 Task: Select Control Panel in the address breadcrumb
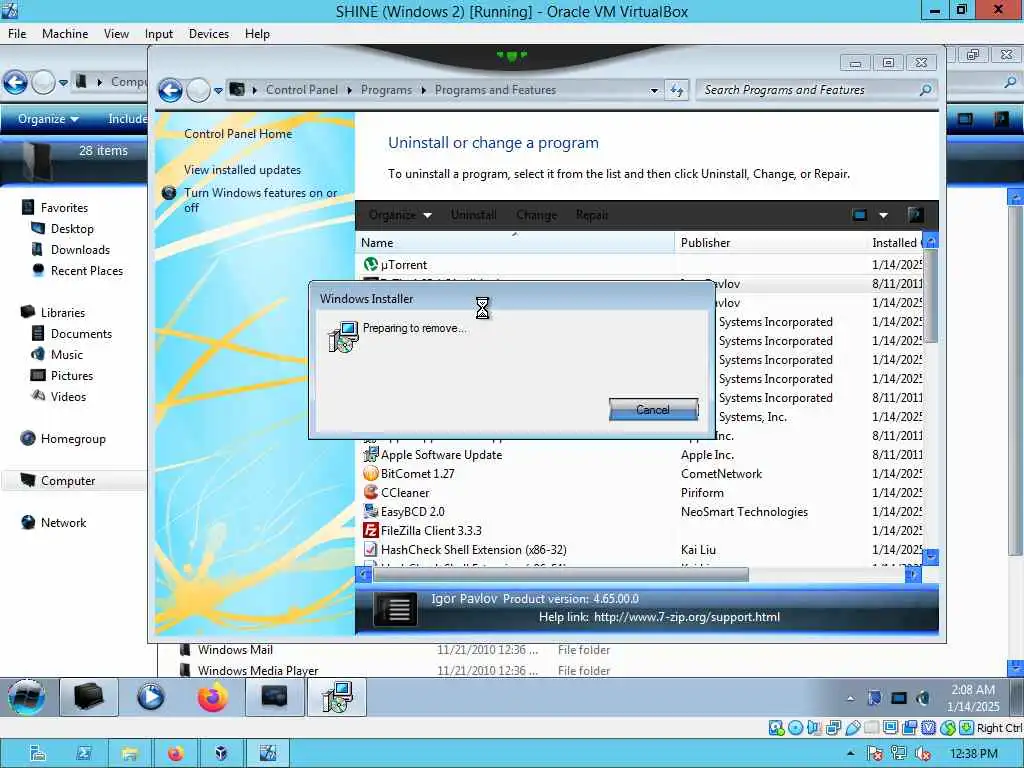[x=302, y=90]
